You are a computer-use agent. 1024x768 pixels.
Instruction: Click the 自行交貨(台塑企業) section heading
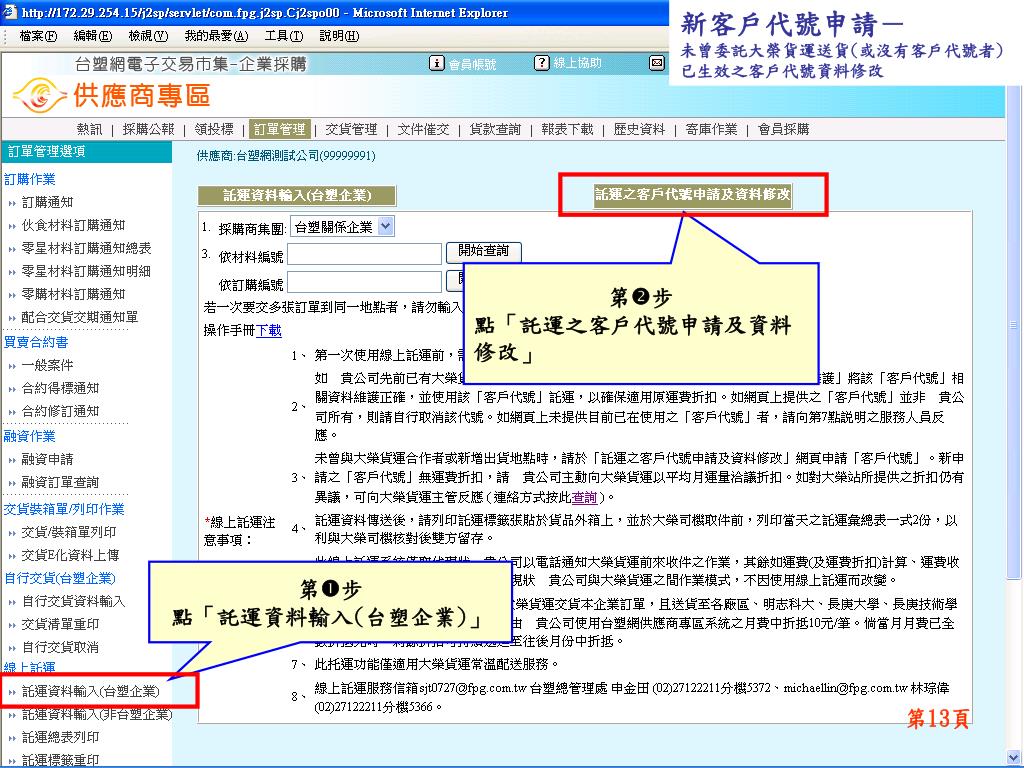(59, 579)
